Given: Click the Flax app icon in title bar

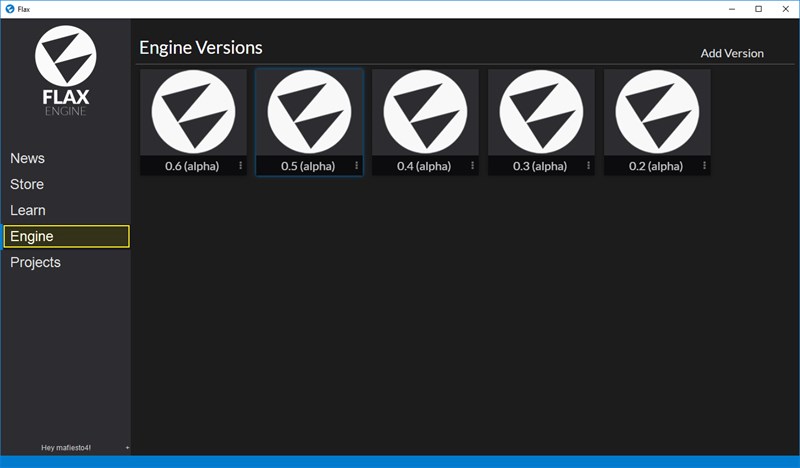Looking at the screenshot, I should click(10, 9).
